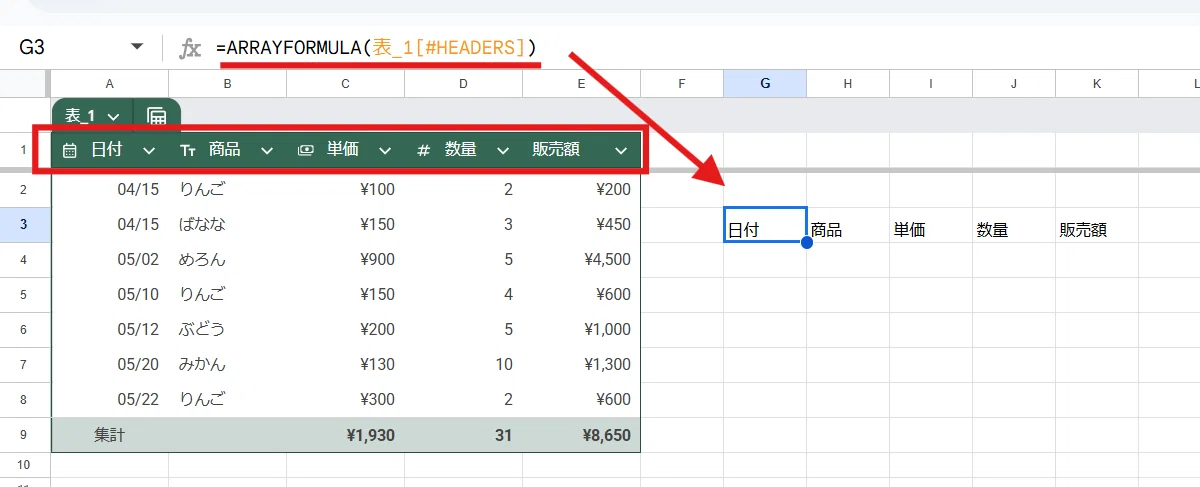Click the text type icon in 商品 header

[188, 150]
